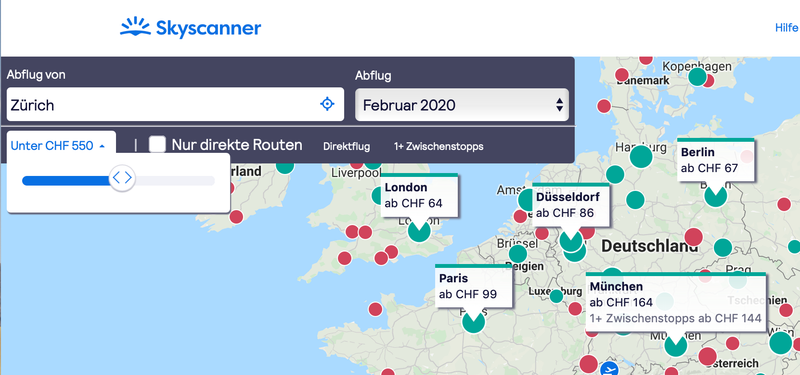Select the green London map pin
800x375 pixels.
[x=419, y=231]
